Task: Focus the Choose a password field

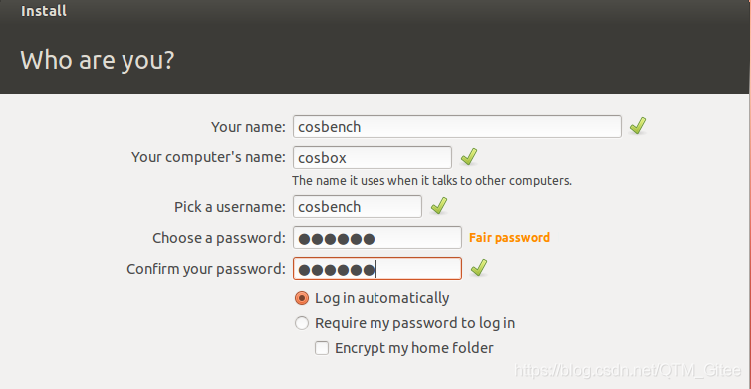Action: point(377,238)
